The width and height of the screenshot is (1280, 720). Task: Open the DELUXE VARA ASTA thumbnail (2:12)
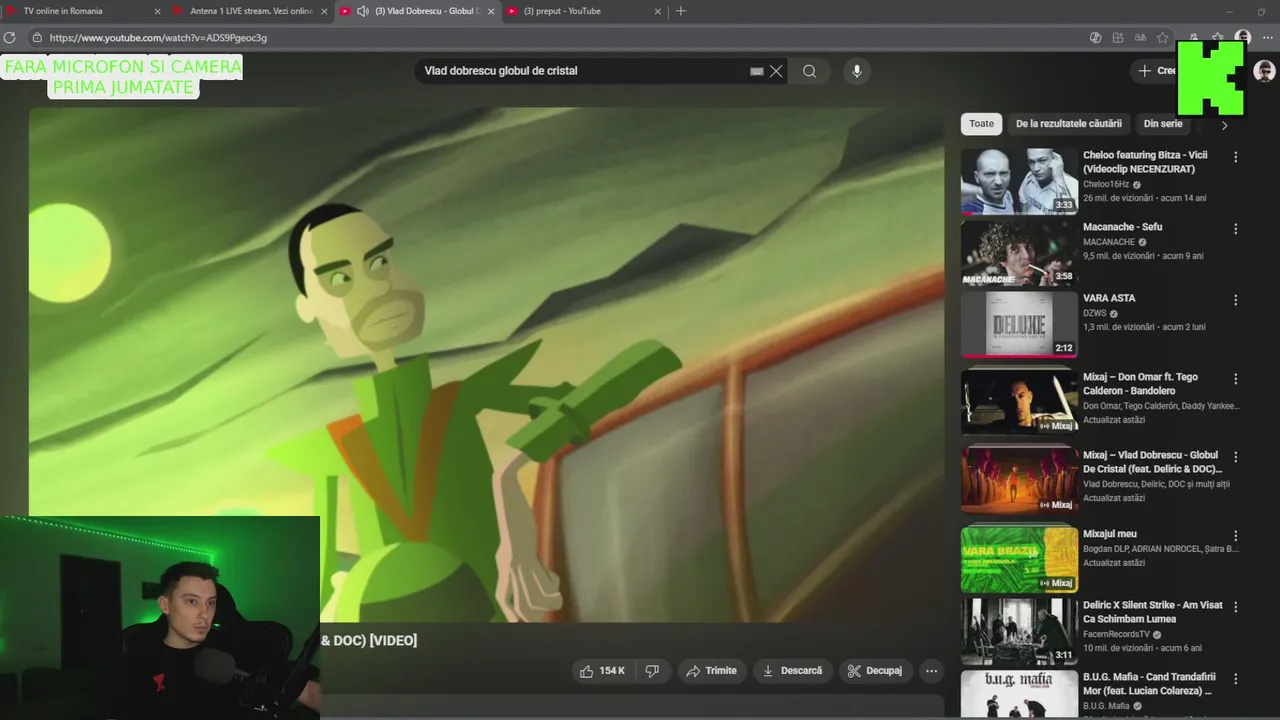1020,325
